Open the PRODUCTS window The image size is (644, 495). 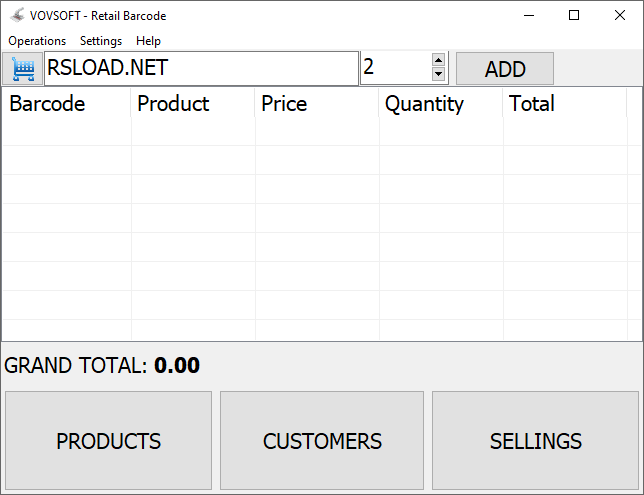click(x=109, y=441)
